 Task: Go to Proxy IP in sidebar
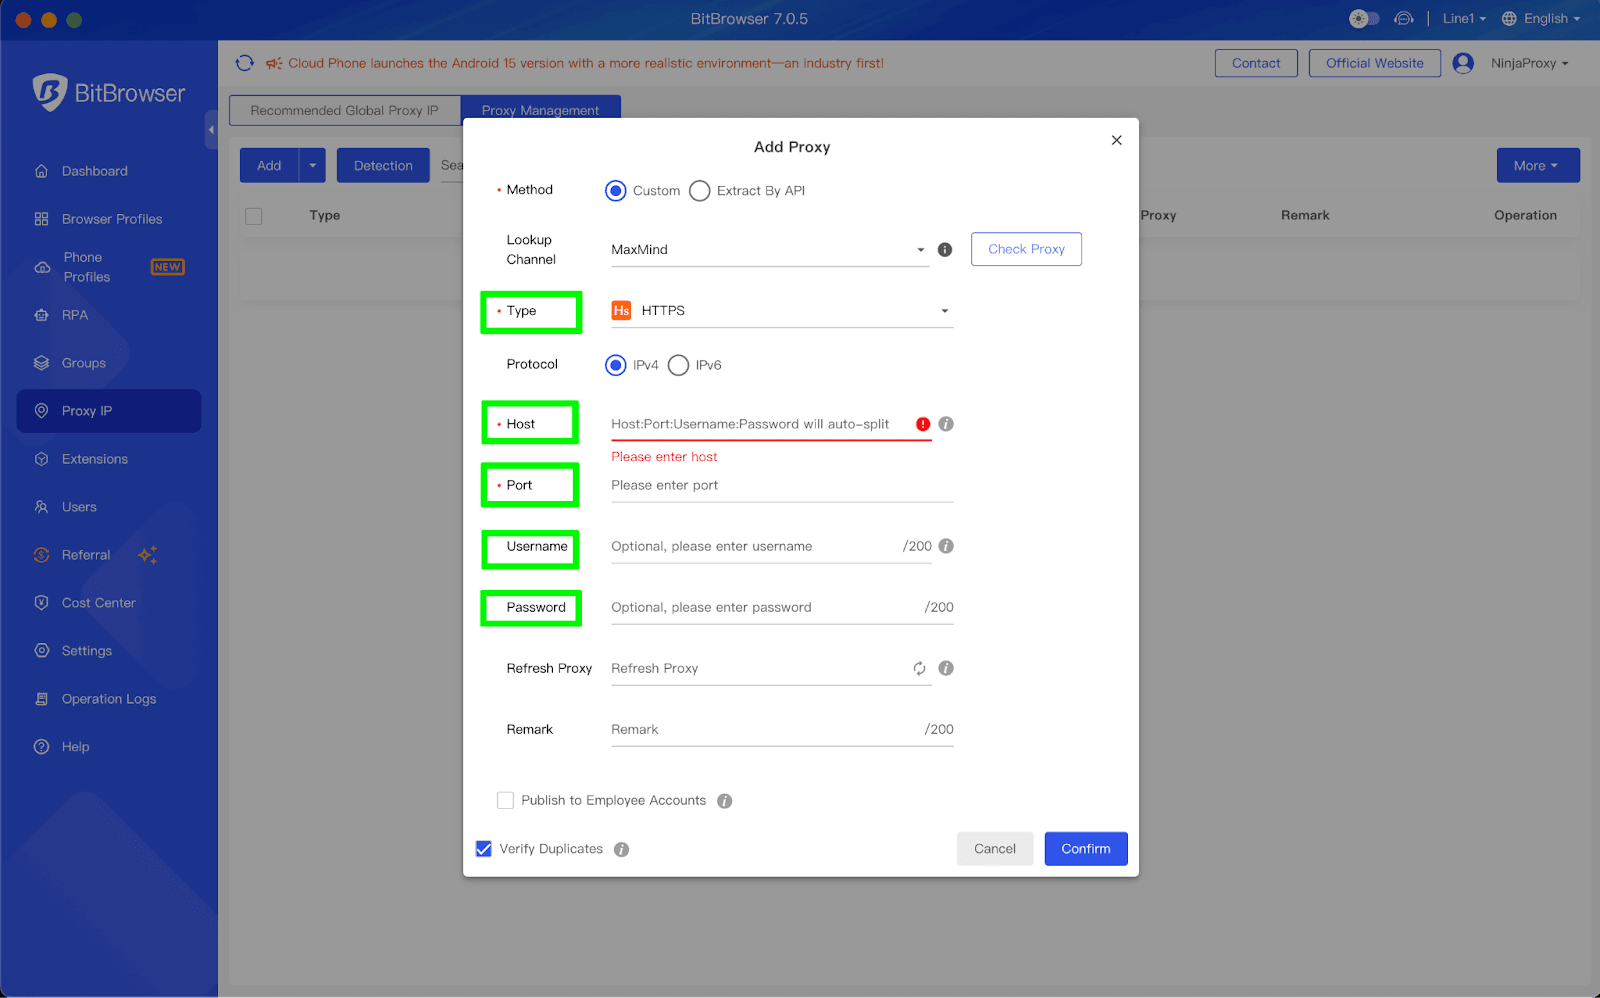[x=109, y=411]
